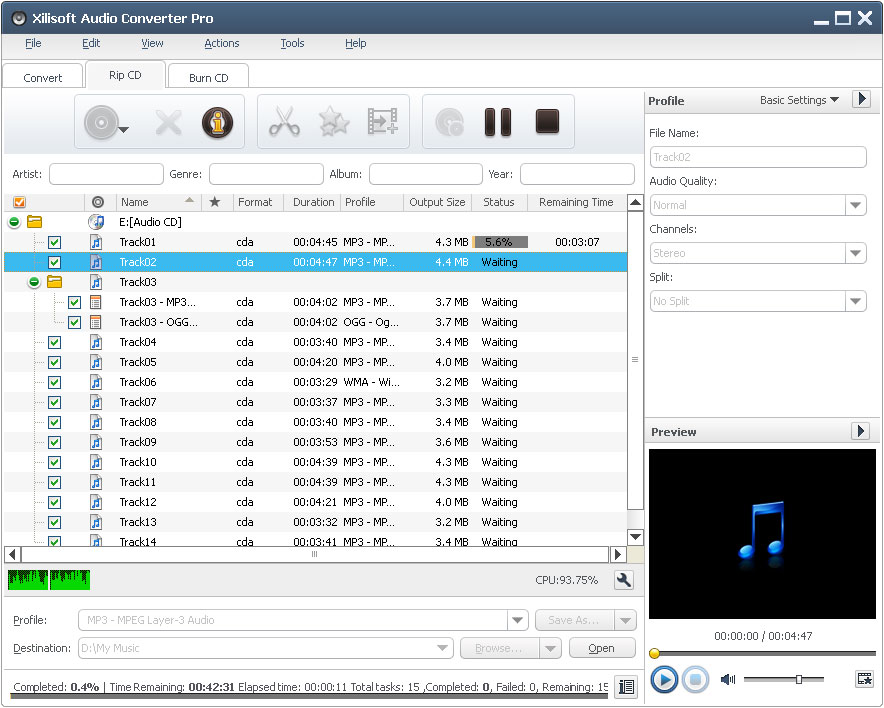Open the Channels dropdown

(x=856, y=253)
